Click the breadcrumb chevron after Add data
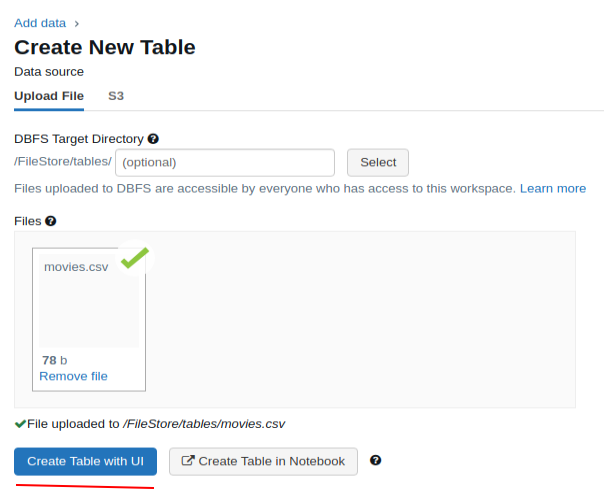This screenshot has width=604, height=503. 77,23
